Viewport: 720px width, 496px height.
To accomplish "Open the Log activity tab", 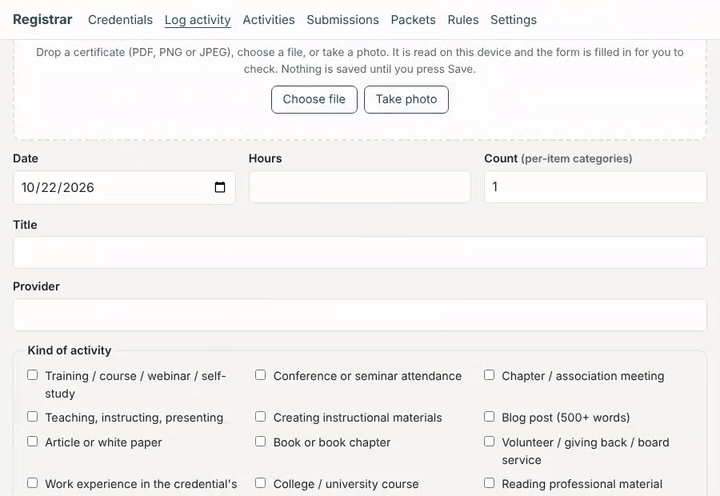I will (197, 20).
